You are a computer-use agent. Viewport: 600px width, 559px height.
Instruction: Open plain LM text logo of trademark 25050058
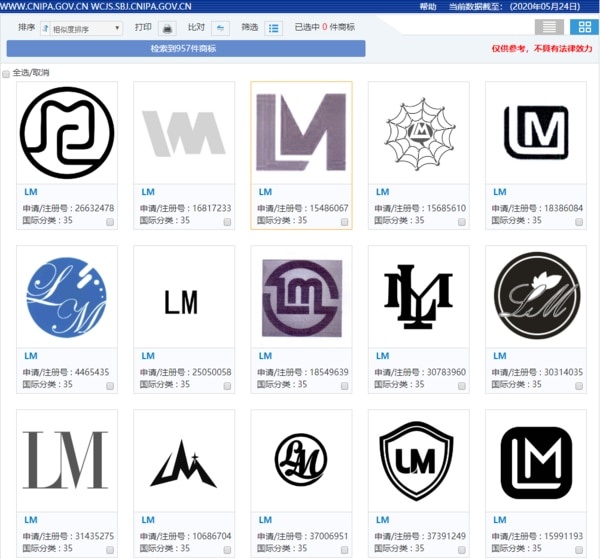pos(181,302)
